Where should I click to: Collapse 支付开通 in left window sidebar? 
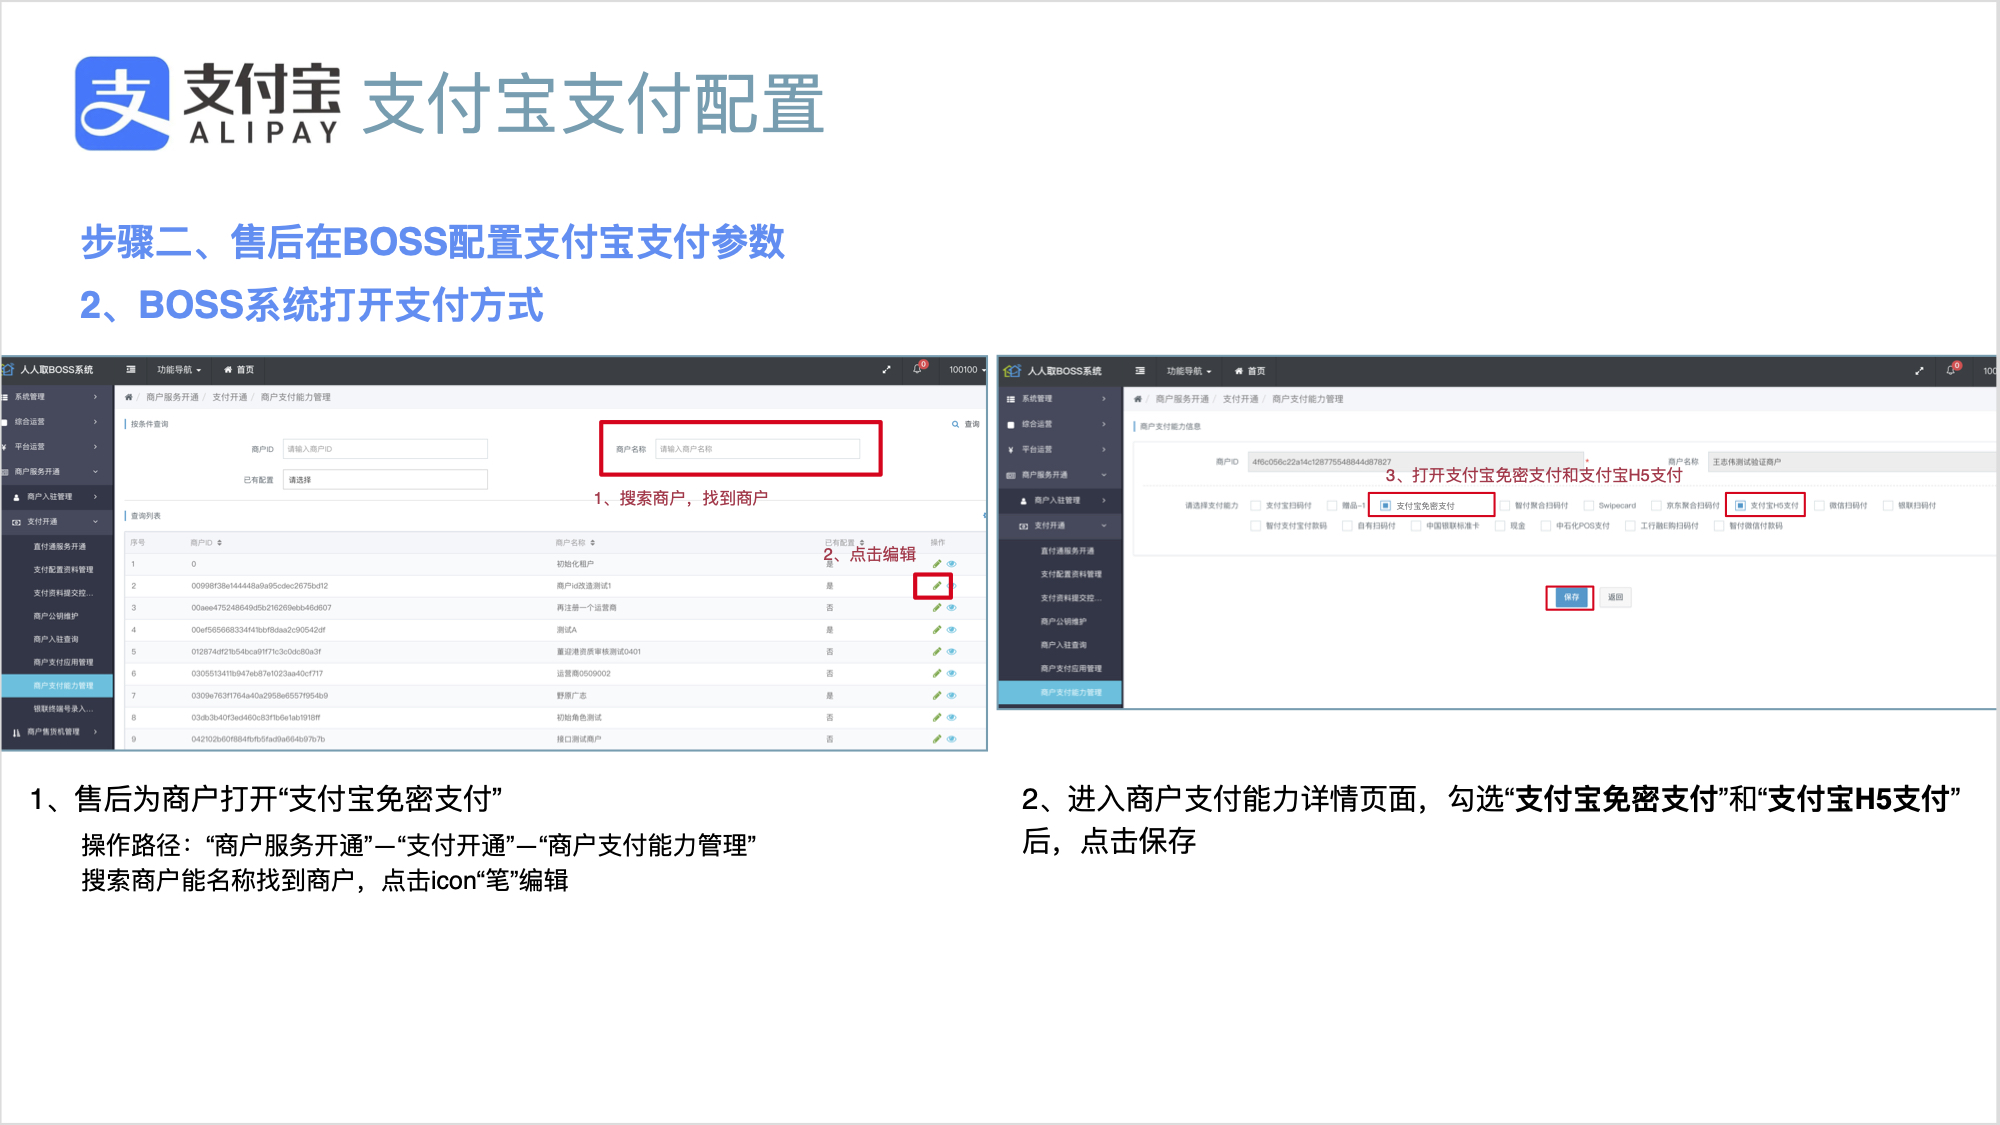[x=56, y=522]
